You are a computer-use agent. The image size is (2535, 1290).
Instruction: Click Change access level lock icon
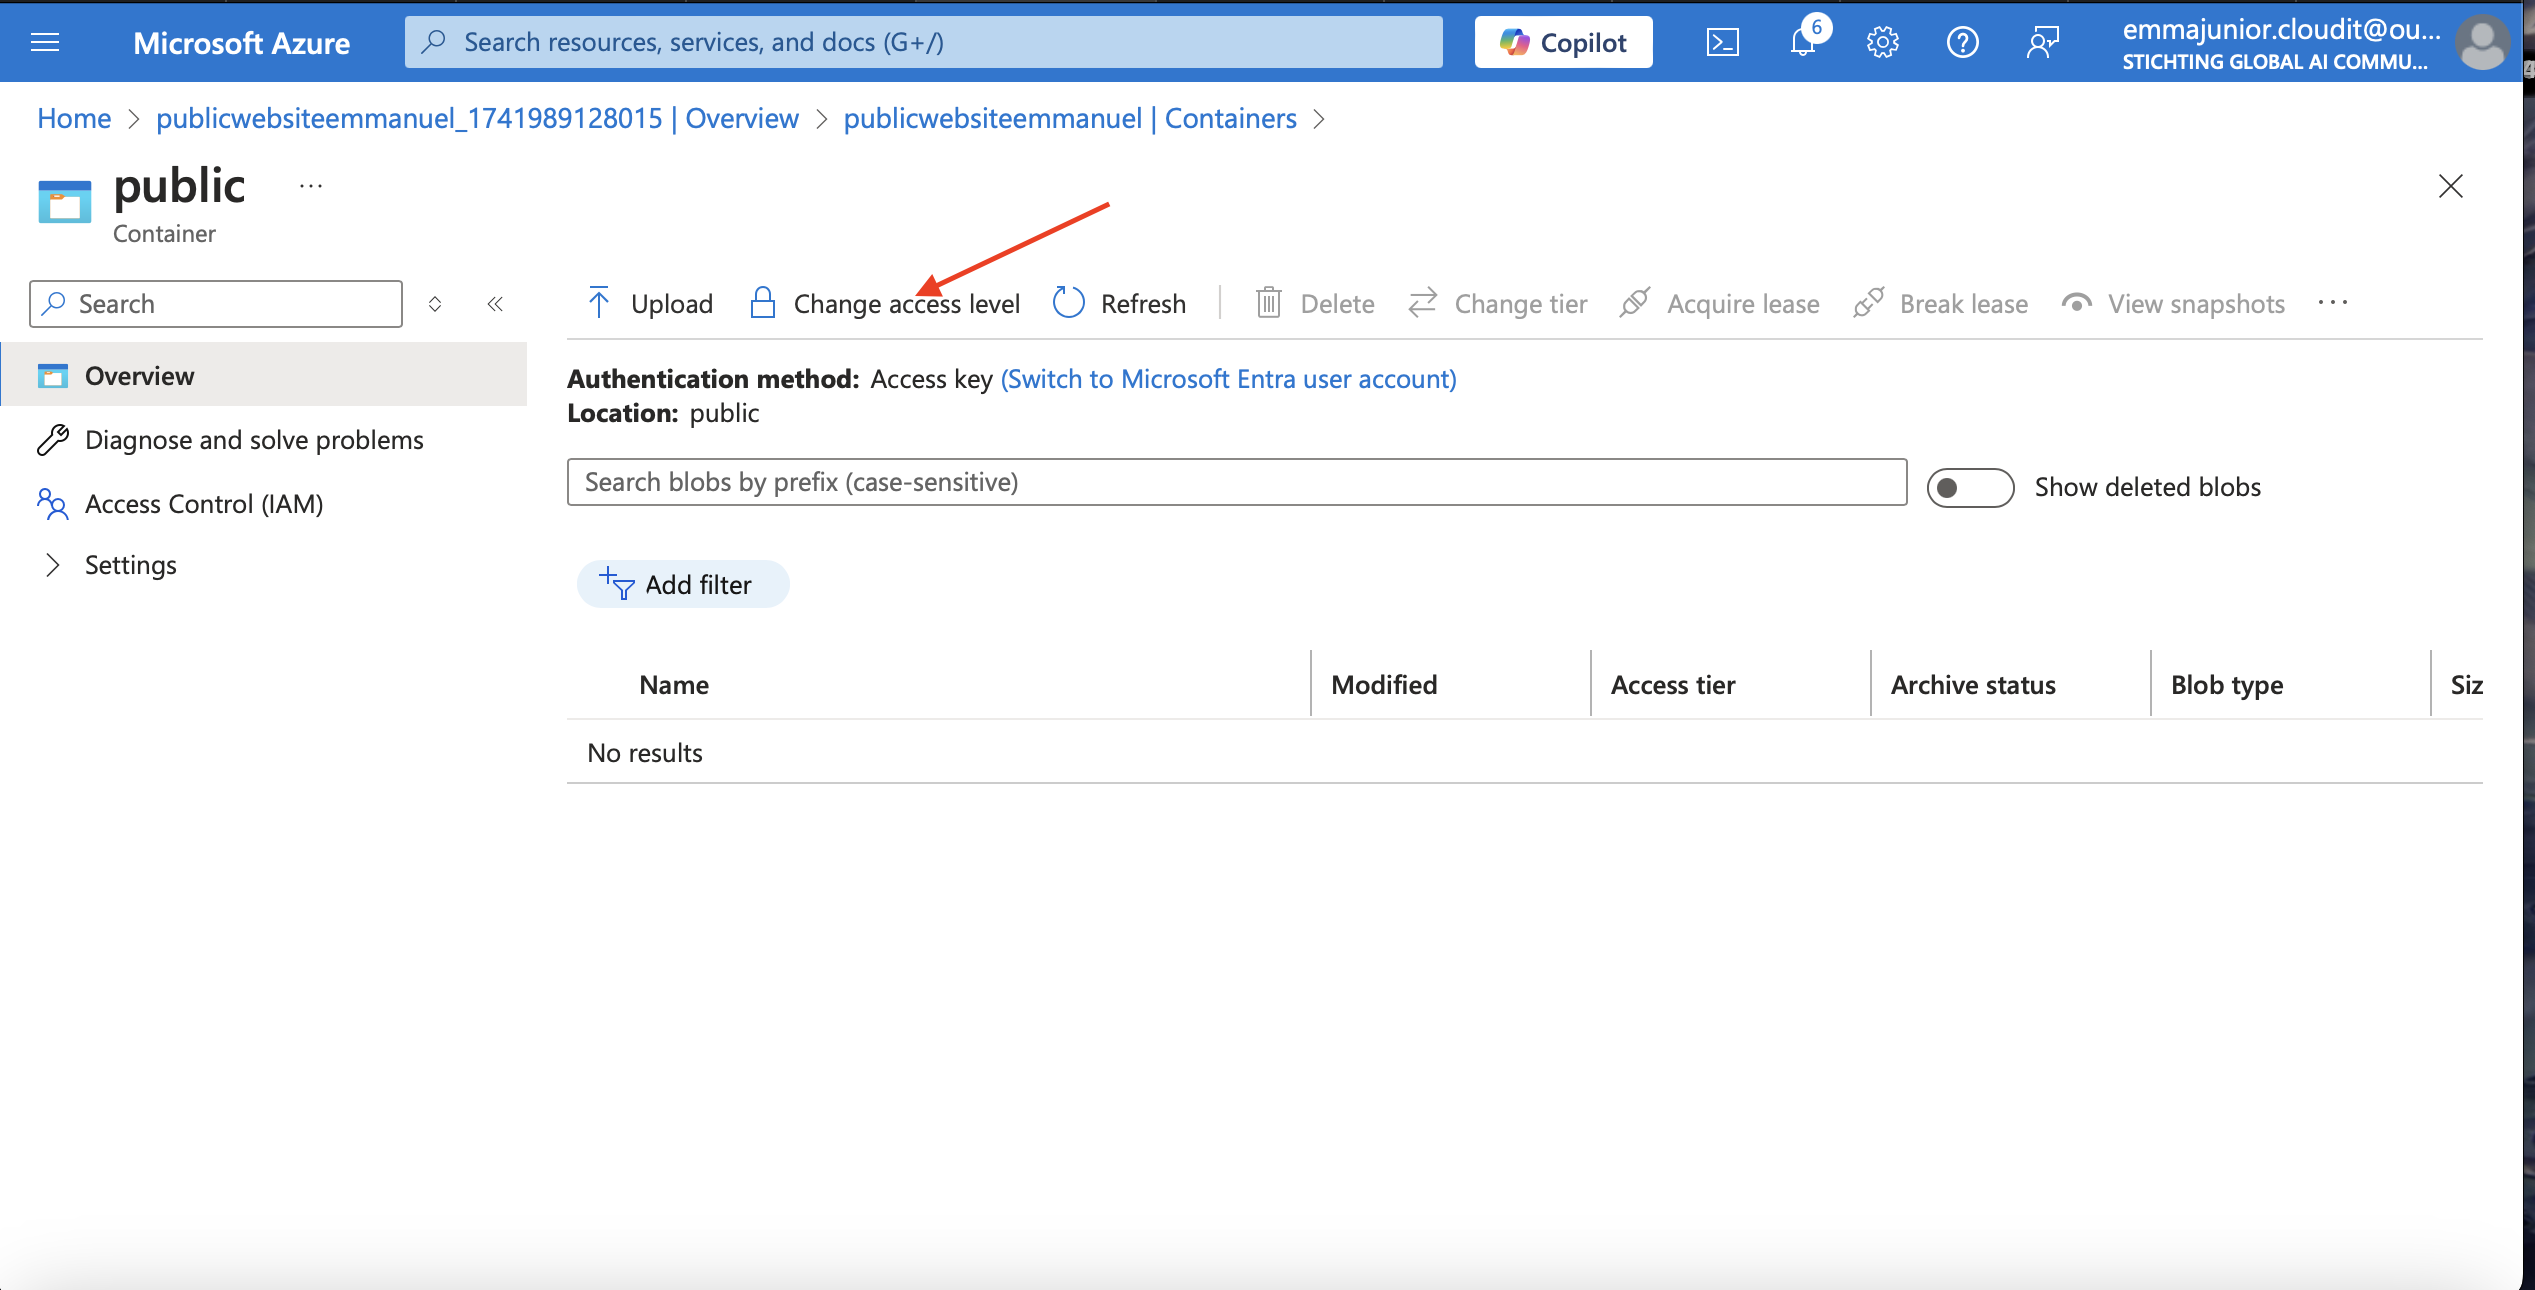(763, 303)
